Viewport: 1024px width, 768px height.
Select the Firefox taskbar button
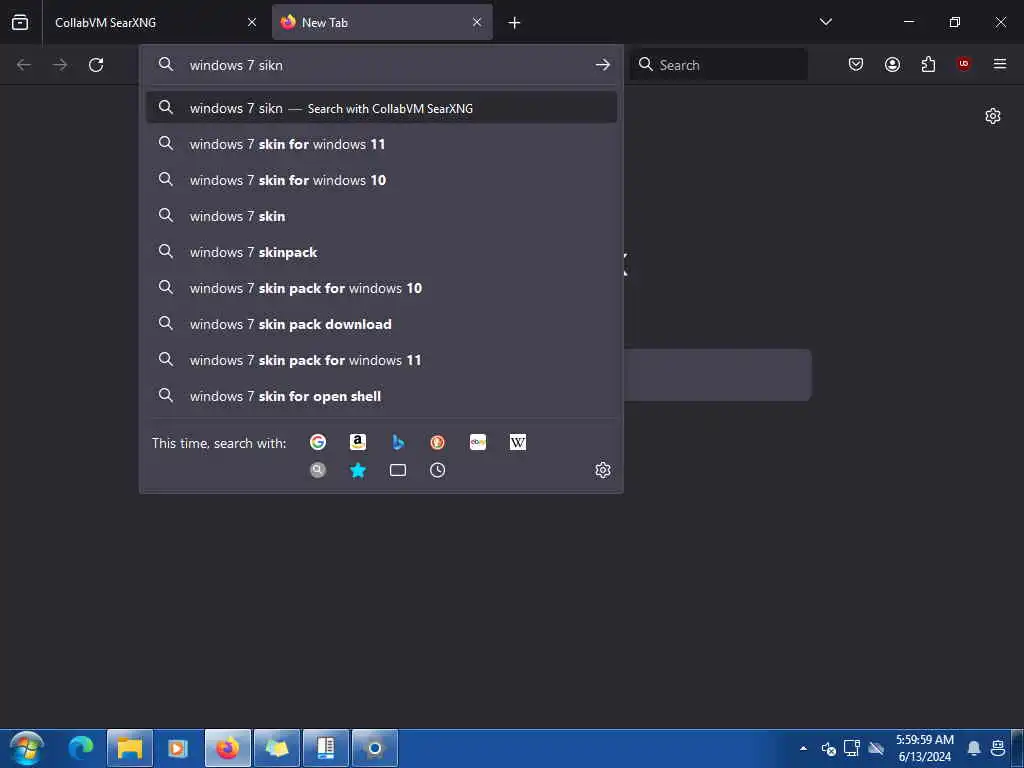click(x=227, y=748)
